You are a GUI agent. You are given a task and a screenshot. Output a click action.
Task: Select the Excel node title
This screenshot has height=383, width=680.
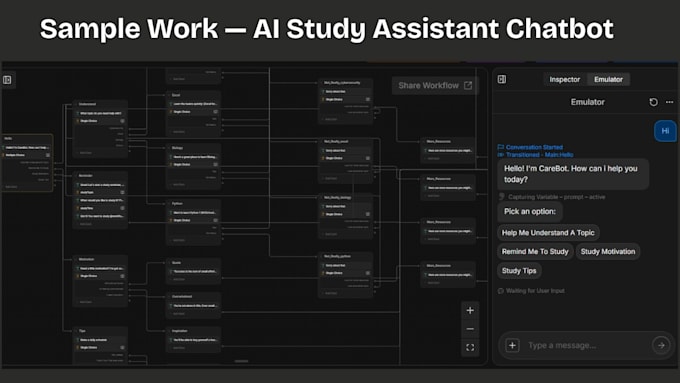click(176, 95)
